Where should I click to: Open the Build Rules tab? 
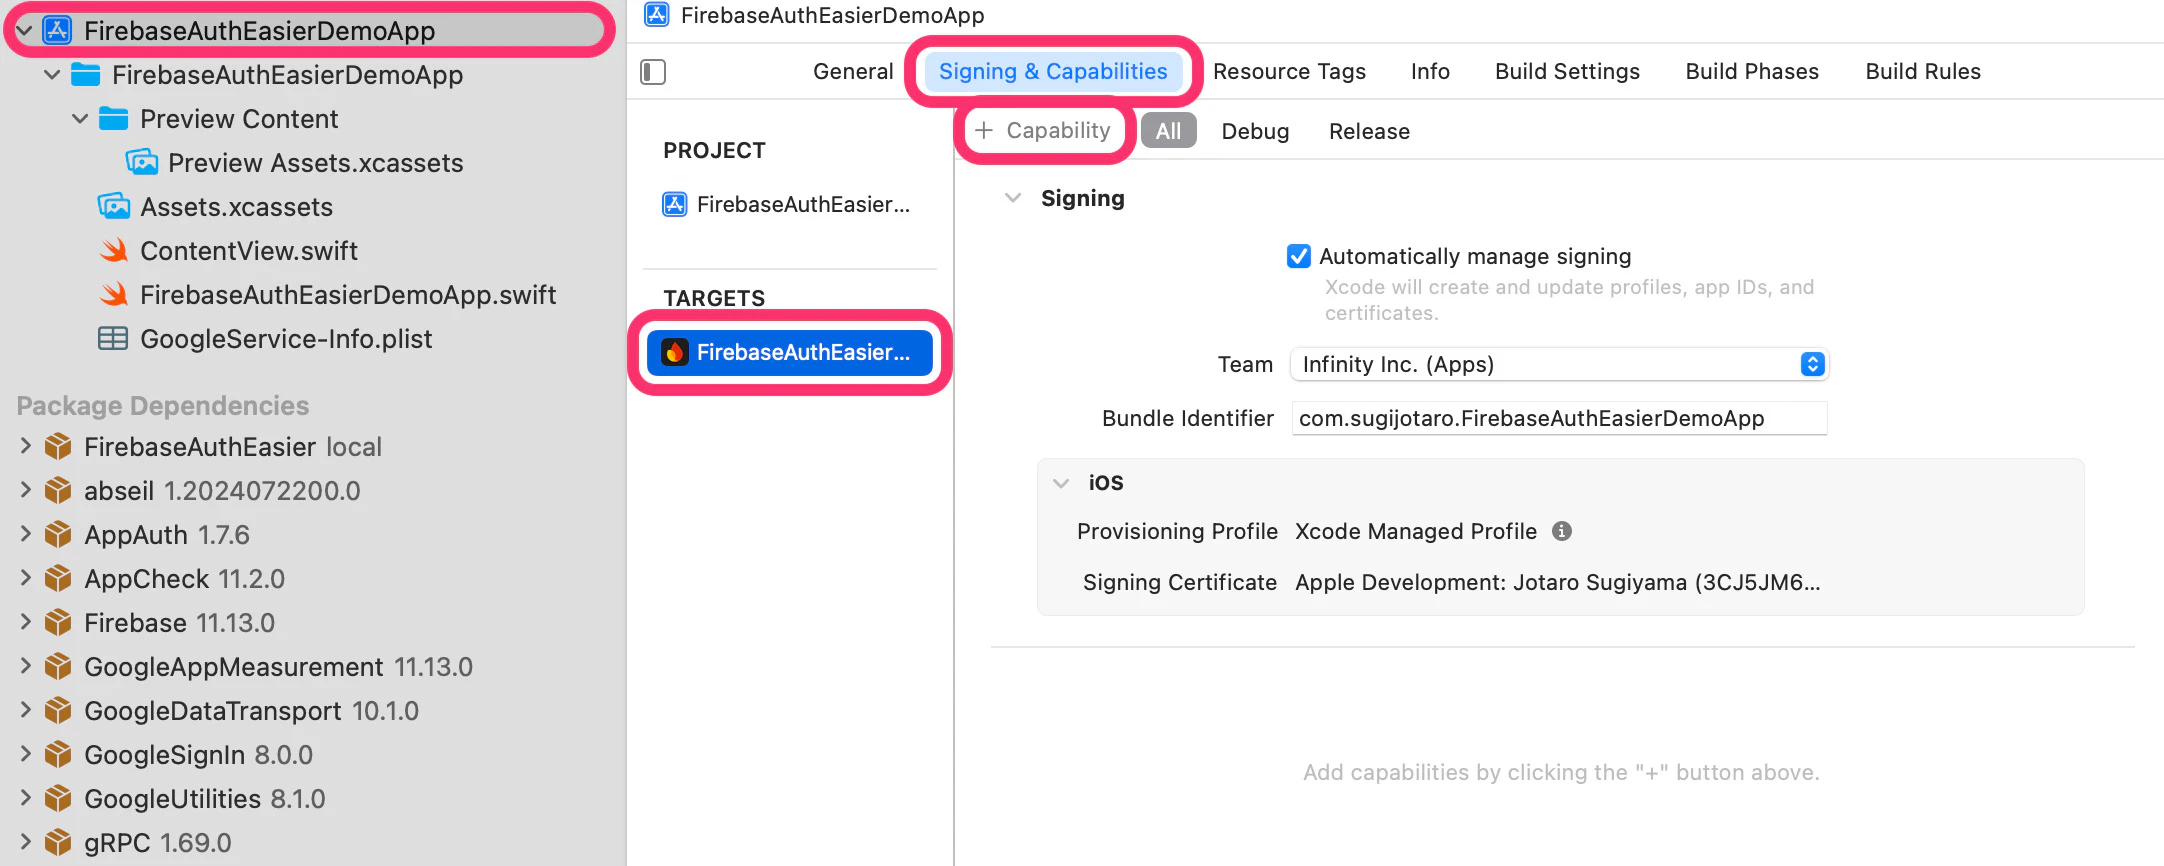pos(1923,71)
